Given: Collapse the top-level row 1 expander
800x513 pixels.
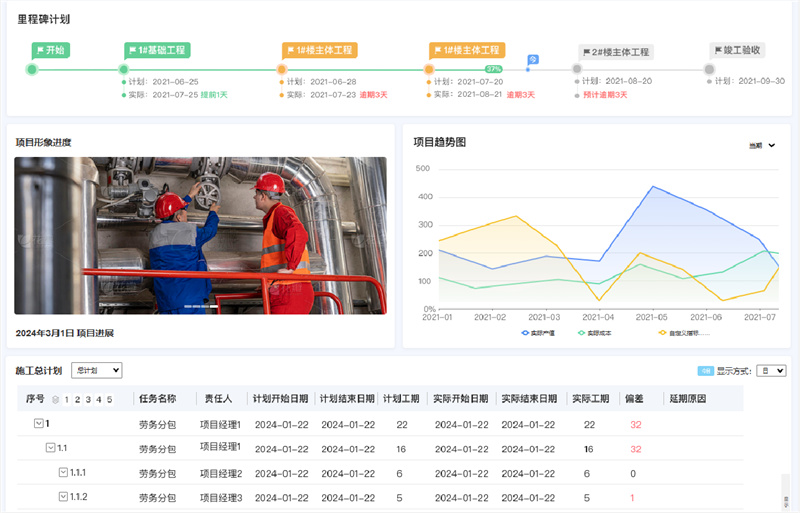Looking at the screenshot, I should coord(39,424).
